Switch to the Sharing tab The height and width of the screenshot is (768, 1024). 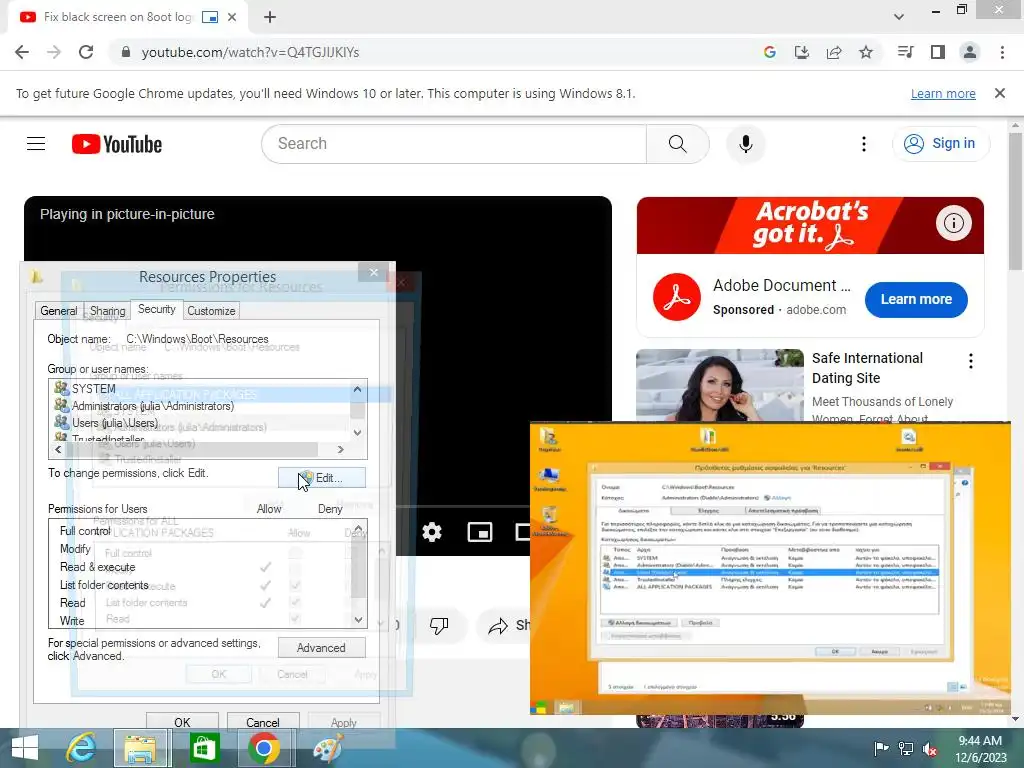(107, 311)
